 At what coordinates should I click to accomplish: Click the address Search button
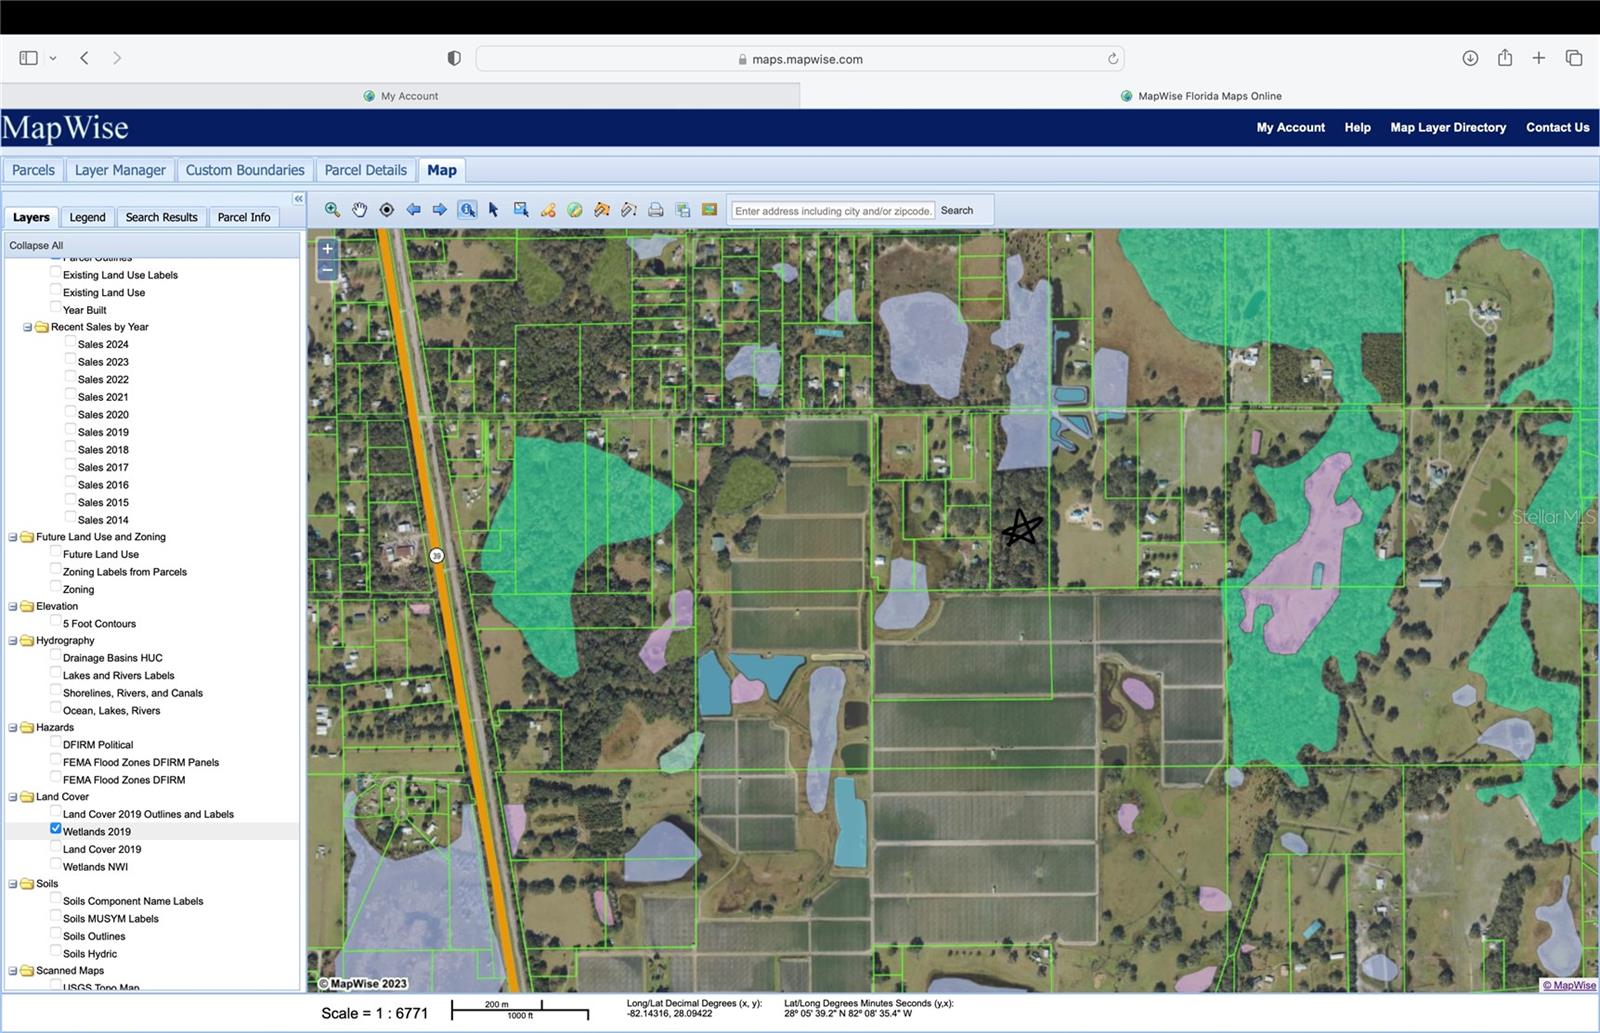(956, 210)
